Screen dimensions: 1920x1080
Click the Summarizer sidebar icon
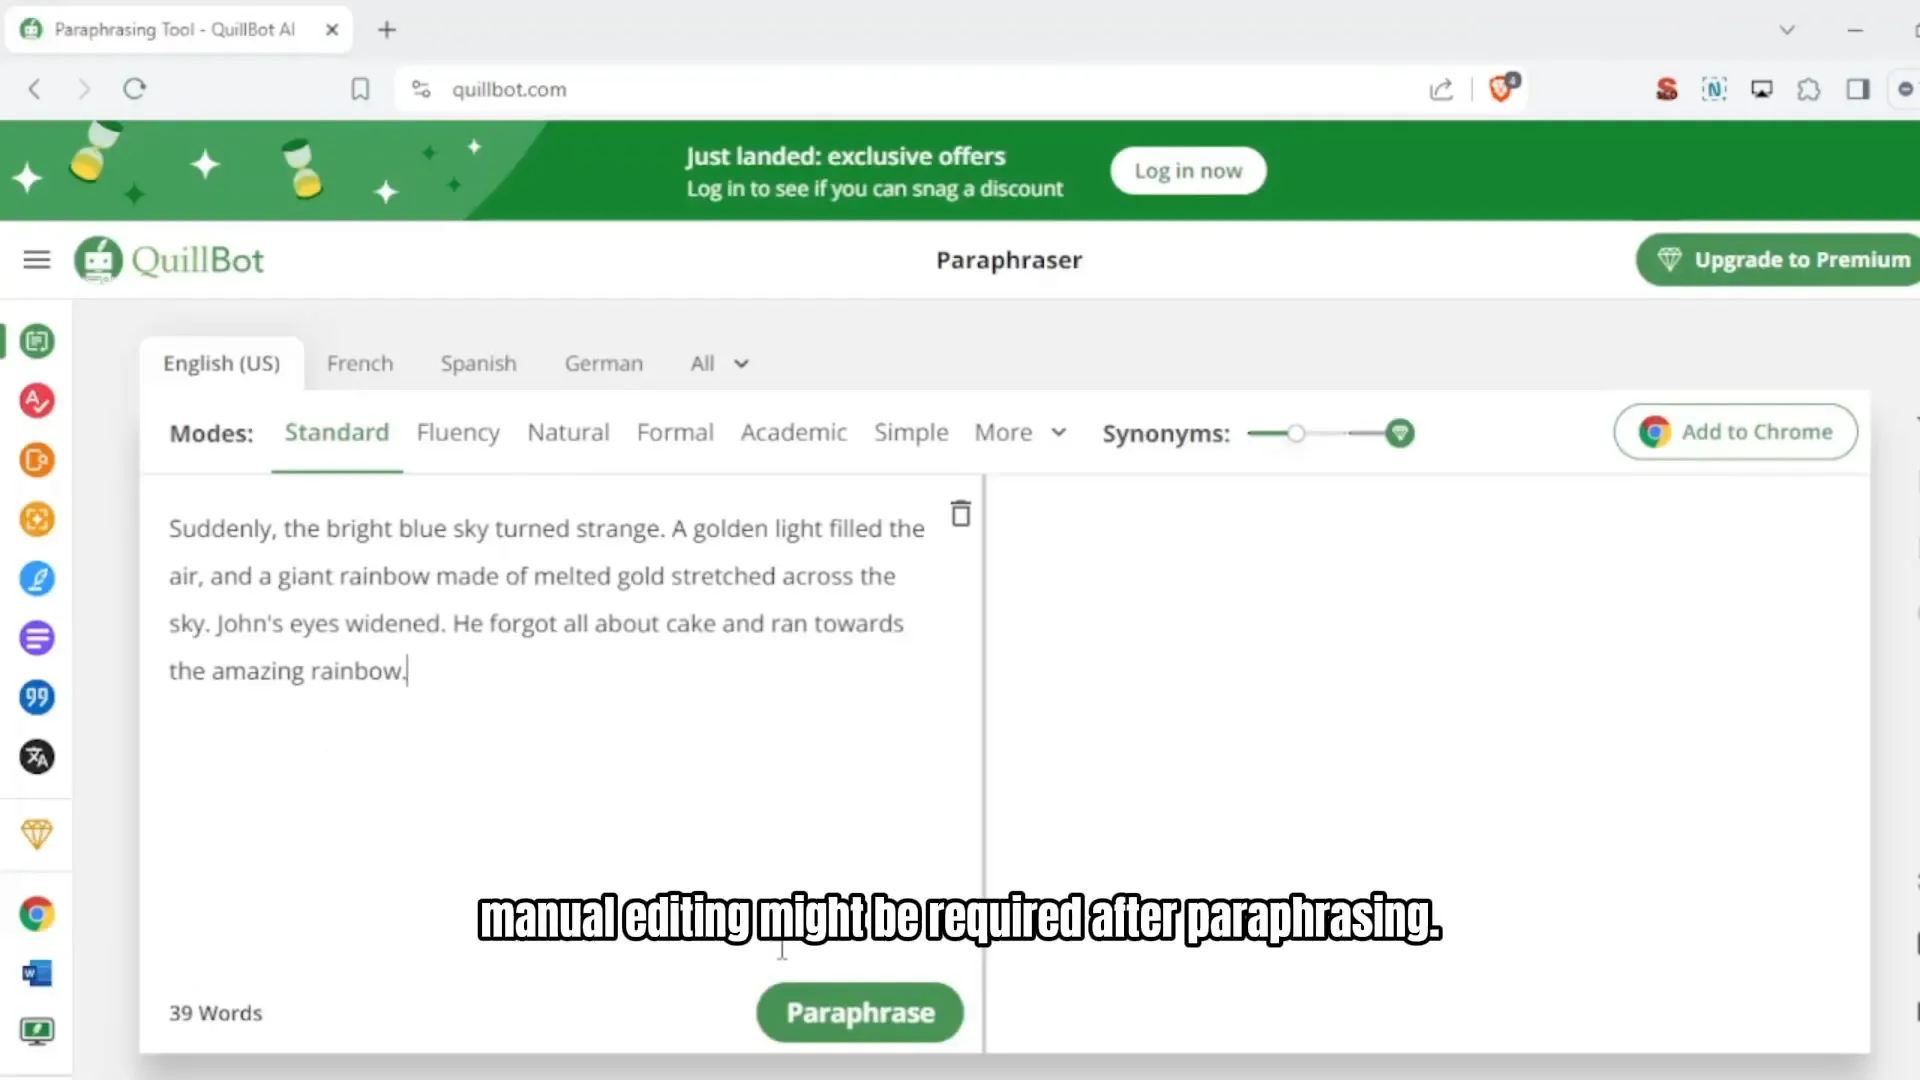pos(37,638)
